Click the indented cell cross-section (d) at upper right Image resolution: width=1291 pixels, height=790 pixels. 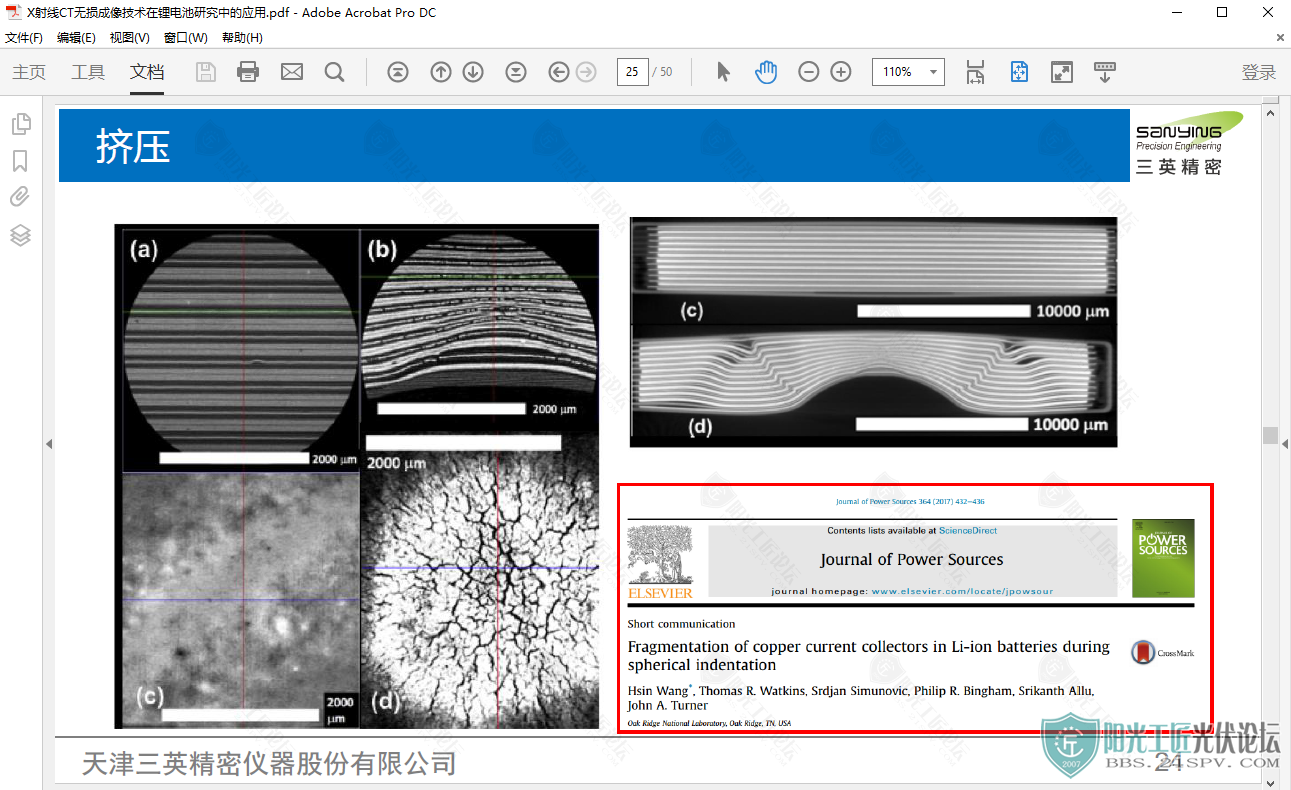point(873,385)
